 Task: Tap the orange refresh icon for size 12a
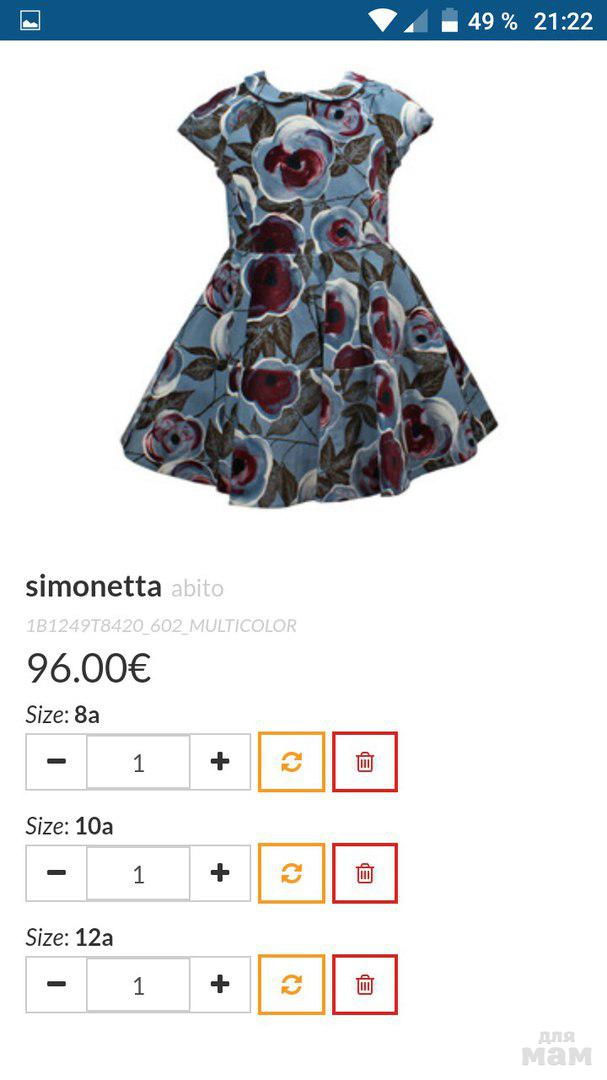pos(291,985)
